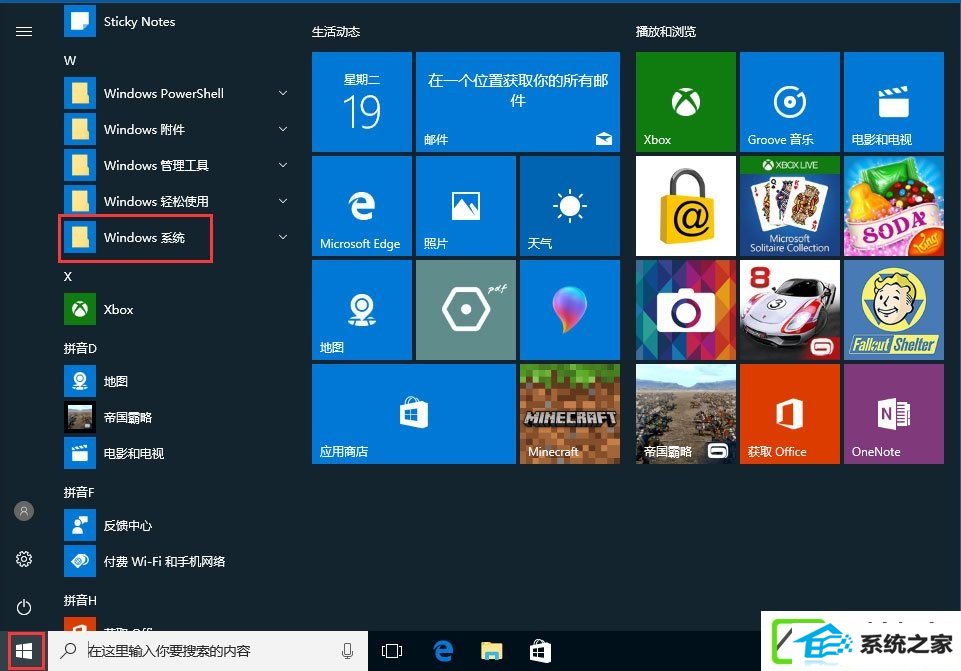Click the 拼音H group header

click(80, 601)
